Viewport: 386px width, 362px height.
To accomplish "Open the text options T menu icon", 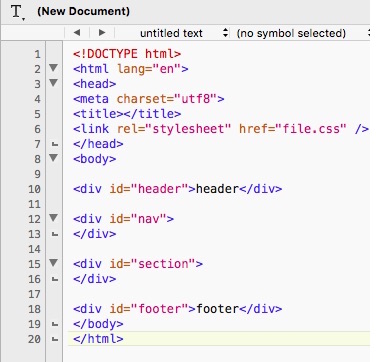I will 17,12.
